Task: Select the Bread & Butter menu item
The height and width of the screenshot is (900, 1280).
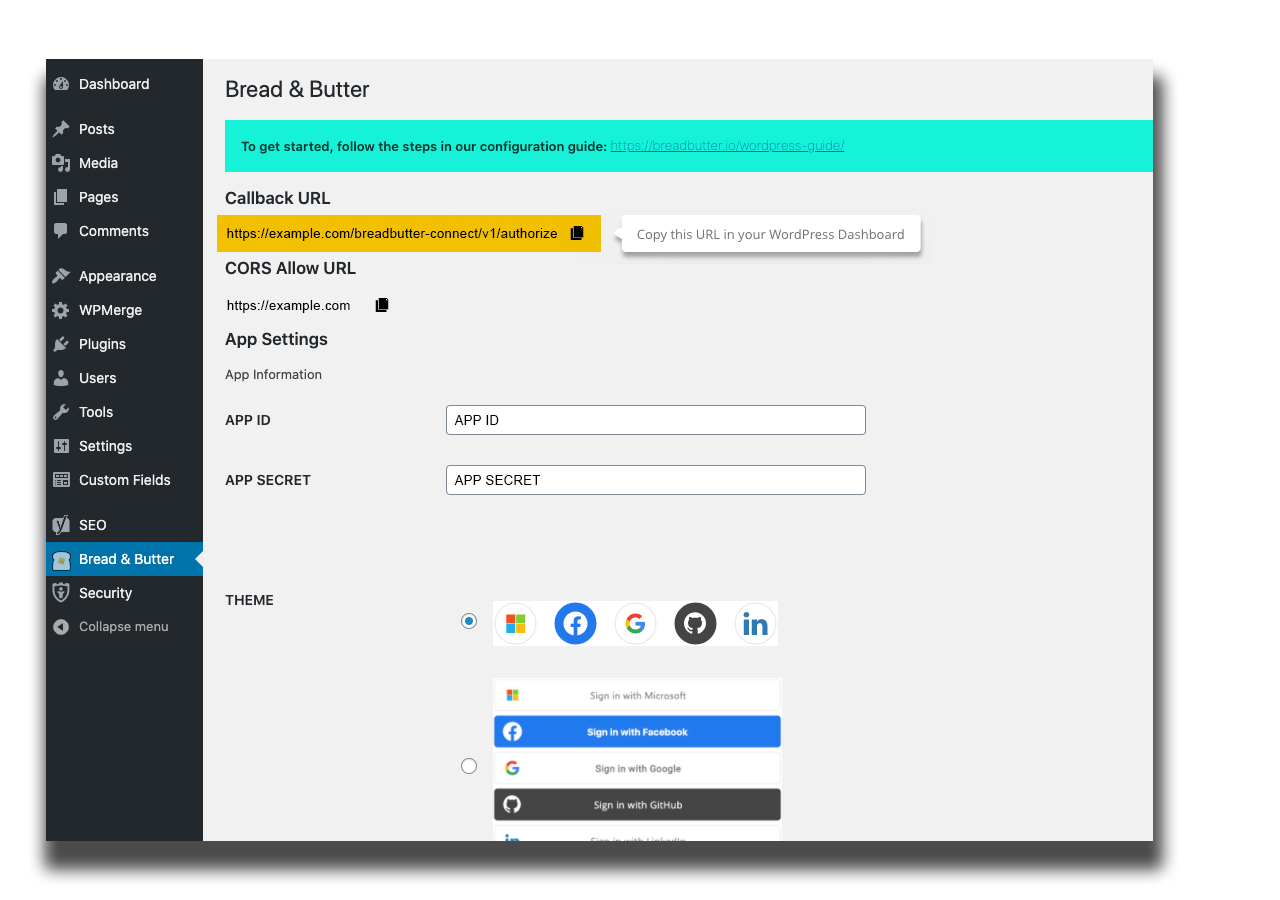Action: (x=124, y=559)
